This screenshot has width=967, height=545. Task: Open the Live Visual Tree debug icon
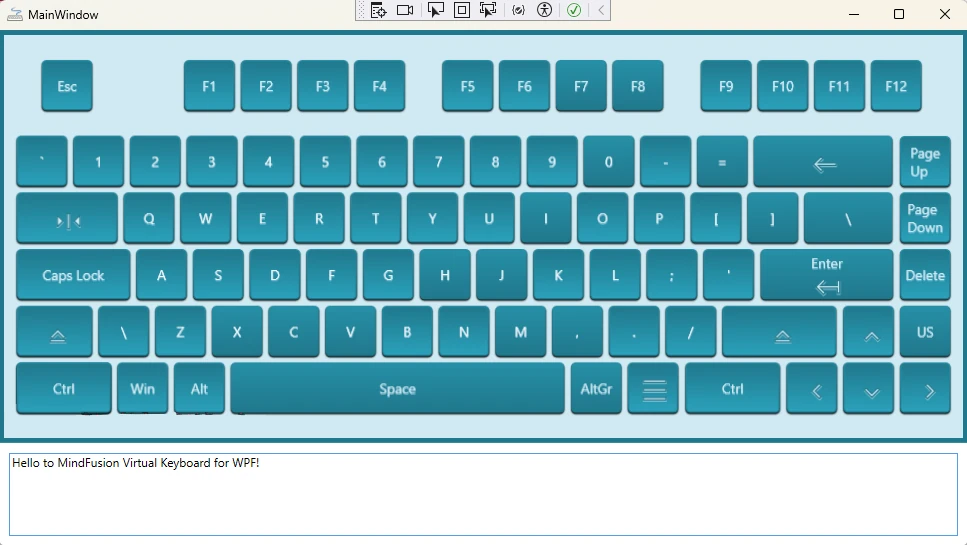coord(378,10)
